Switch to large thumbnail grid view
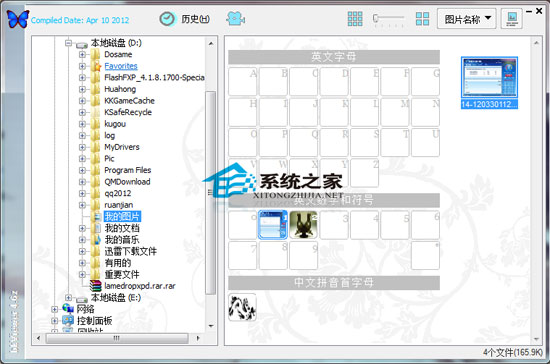Screen dimensions: 550x364 point(422,19)
